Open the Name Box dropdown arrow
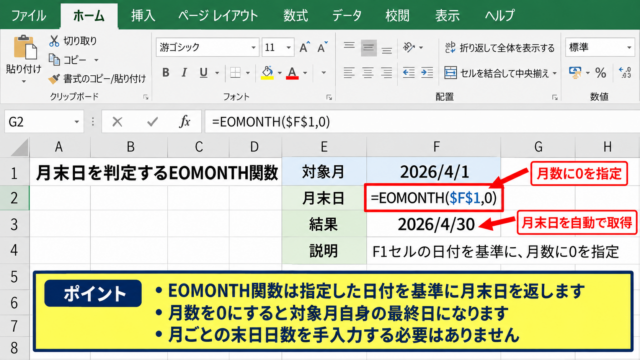Viewport: 640px width, 360px height. pyautogui.click(x=77, y=122)
